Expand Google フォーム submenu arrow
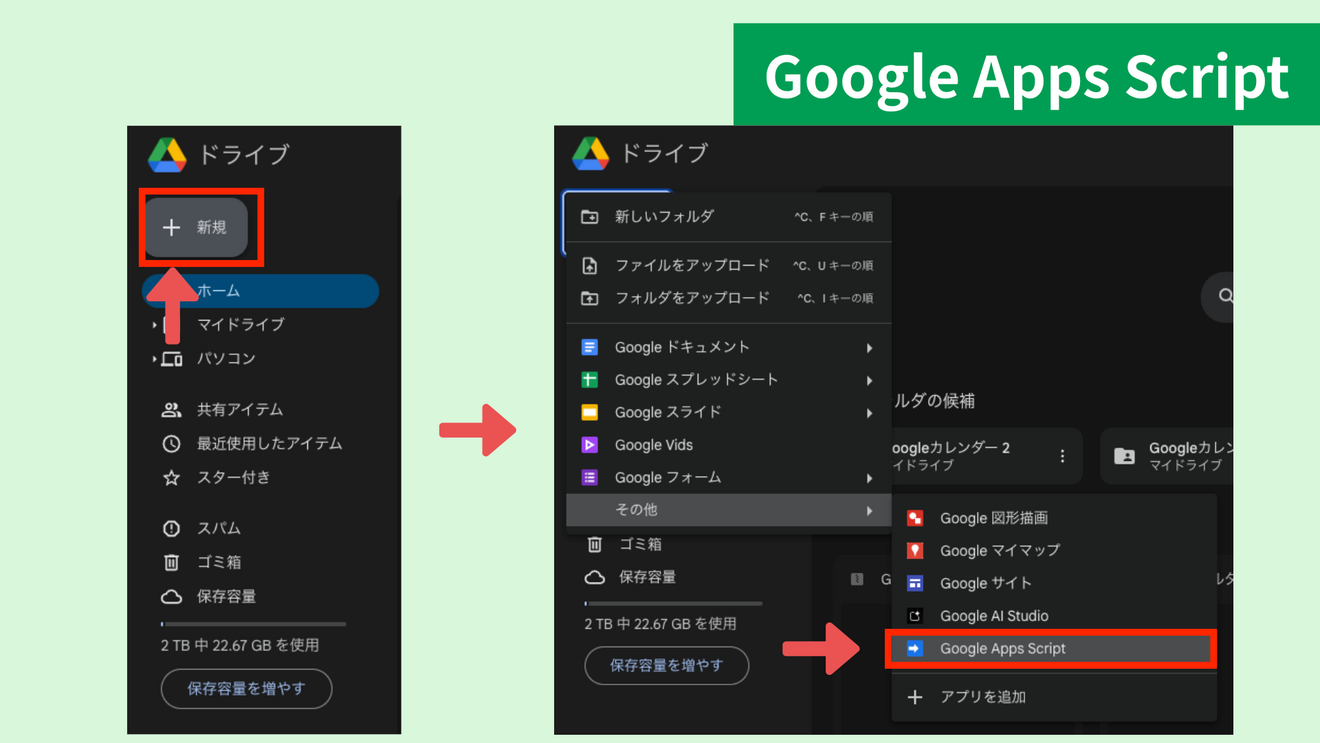 [x=870, y=479]
